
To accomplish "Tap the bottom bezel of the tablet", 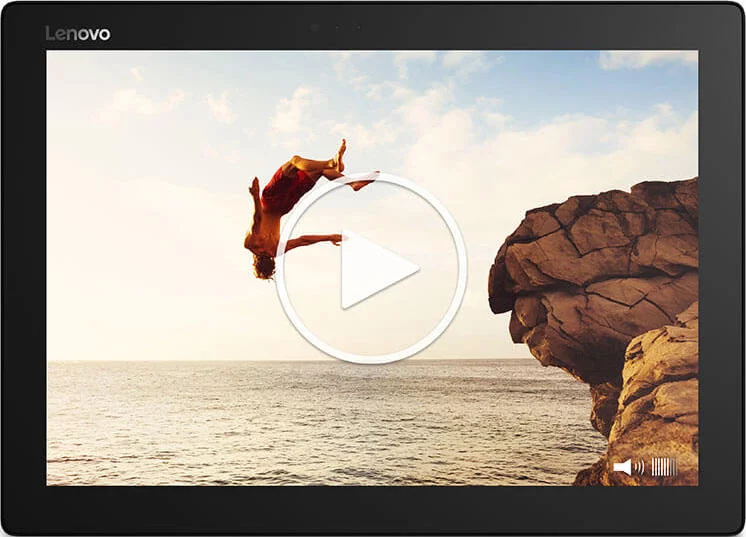I will click(x=373, y=510).
